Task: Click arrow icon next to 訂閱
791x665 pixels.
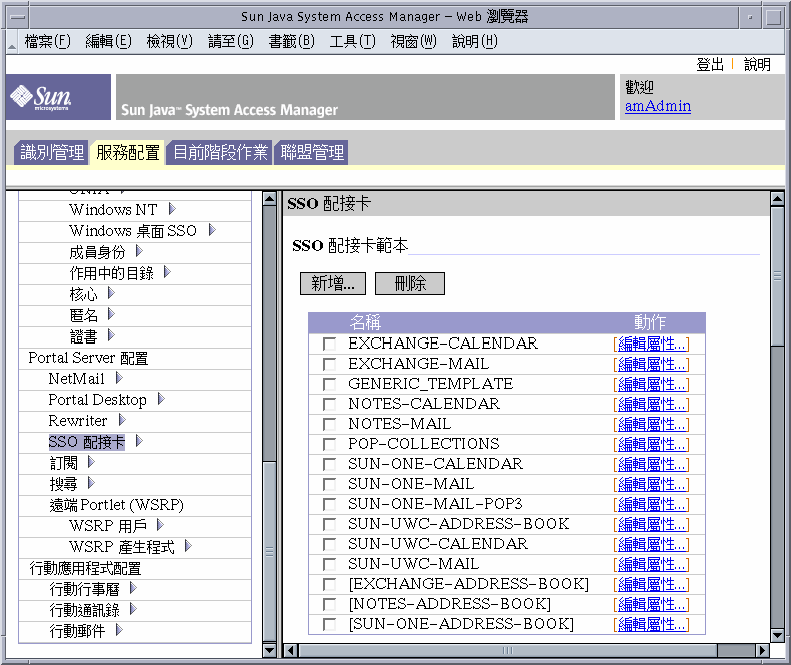Action: point(91,462)
